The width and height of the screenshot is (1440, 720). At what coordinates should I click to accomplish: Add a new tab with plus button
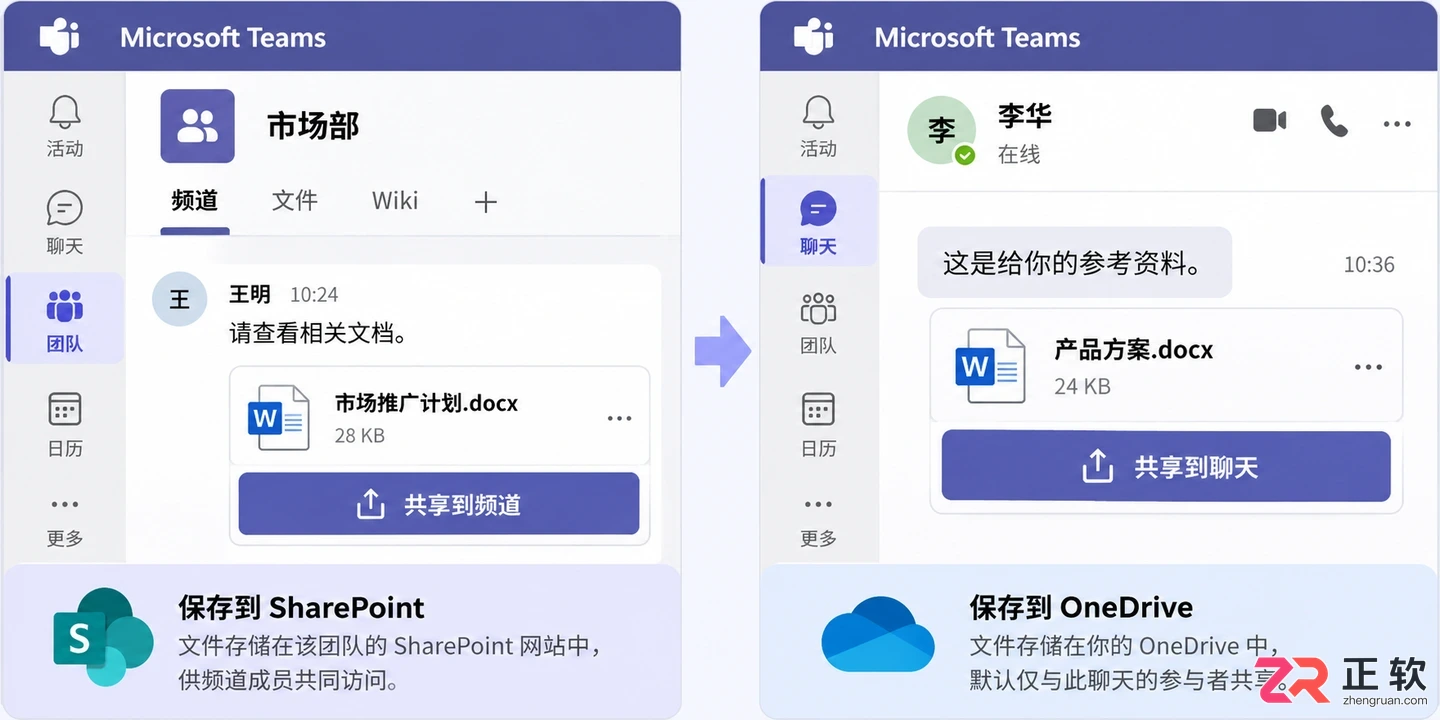click(x=485, y=202)
